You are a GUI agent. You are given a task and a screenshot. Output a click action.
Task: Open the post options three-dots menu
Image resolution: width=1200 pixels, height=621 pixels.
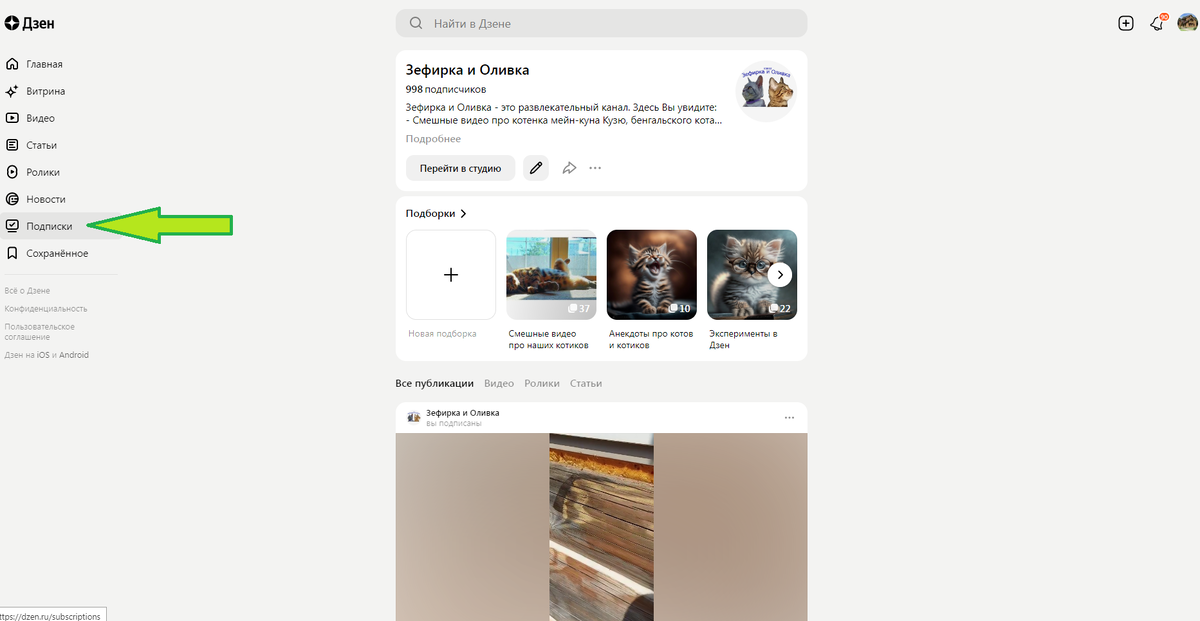click(789, 417)
